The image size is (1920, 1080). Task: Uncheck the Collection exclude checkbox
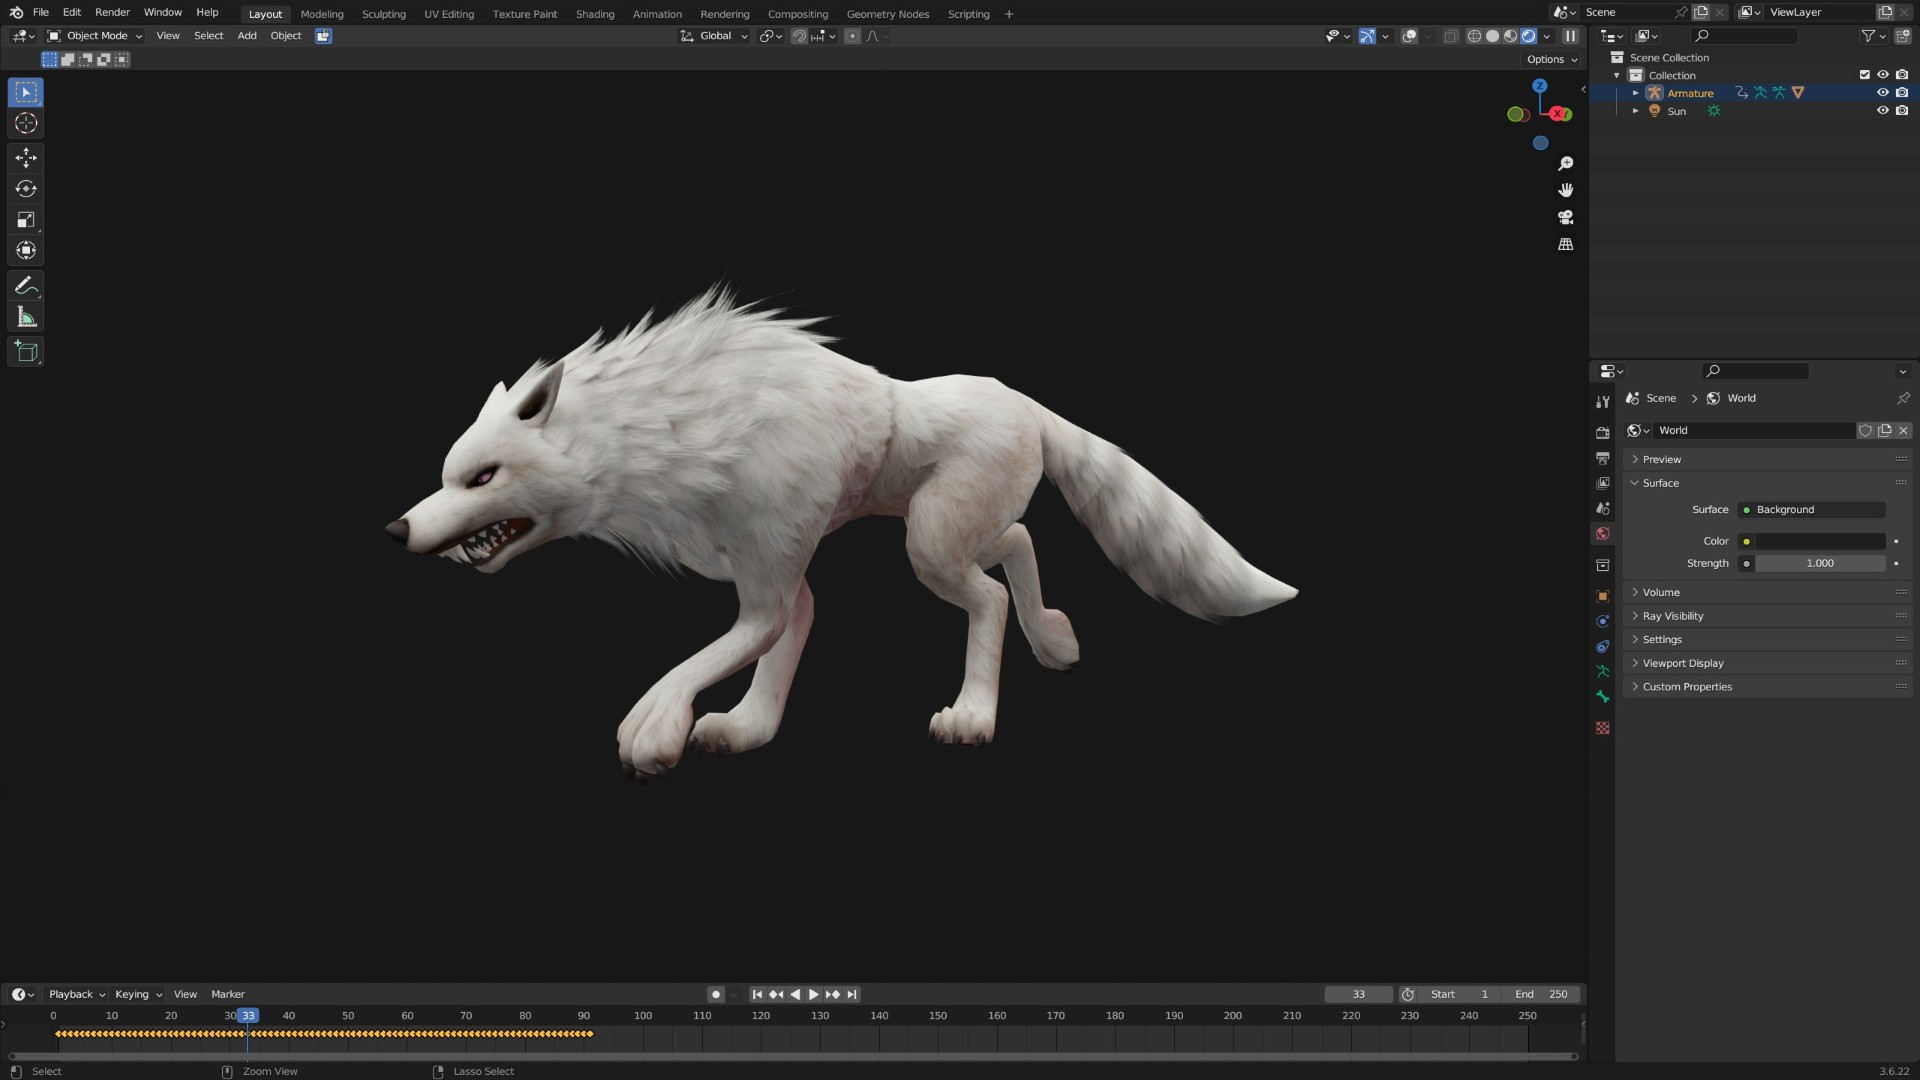pyautogui.click(x=1864, y=75)
